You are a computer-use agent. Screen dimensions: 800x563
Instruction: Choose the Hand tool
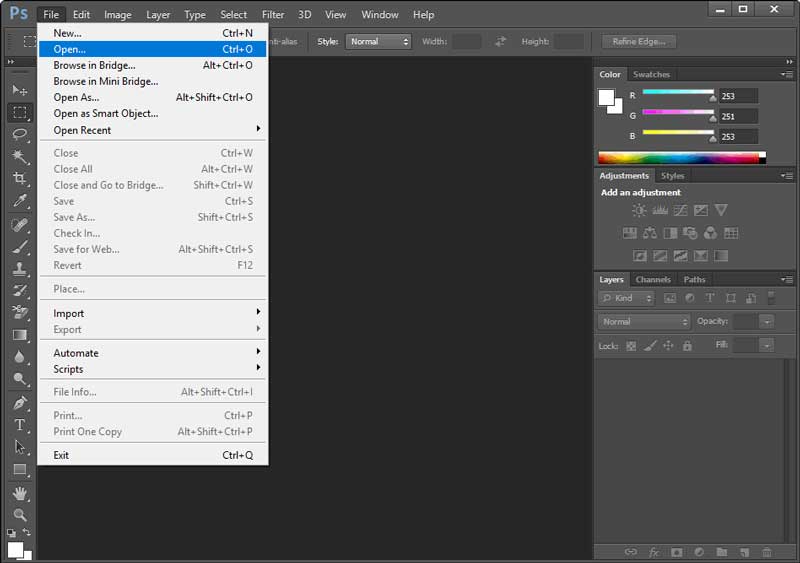(x=19, y=493)
